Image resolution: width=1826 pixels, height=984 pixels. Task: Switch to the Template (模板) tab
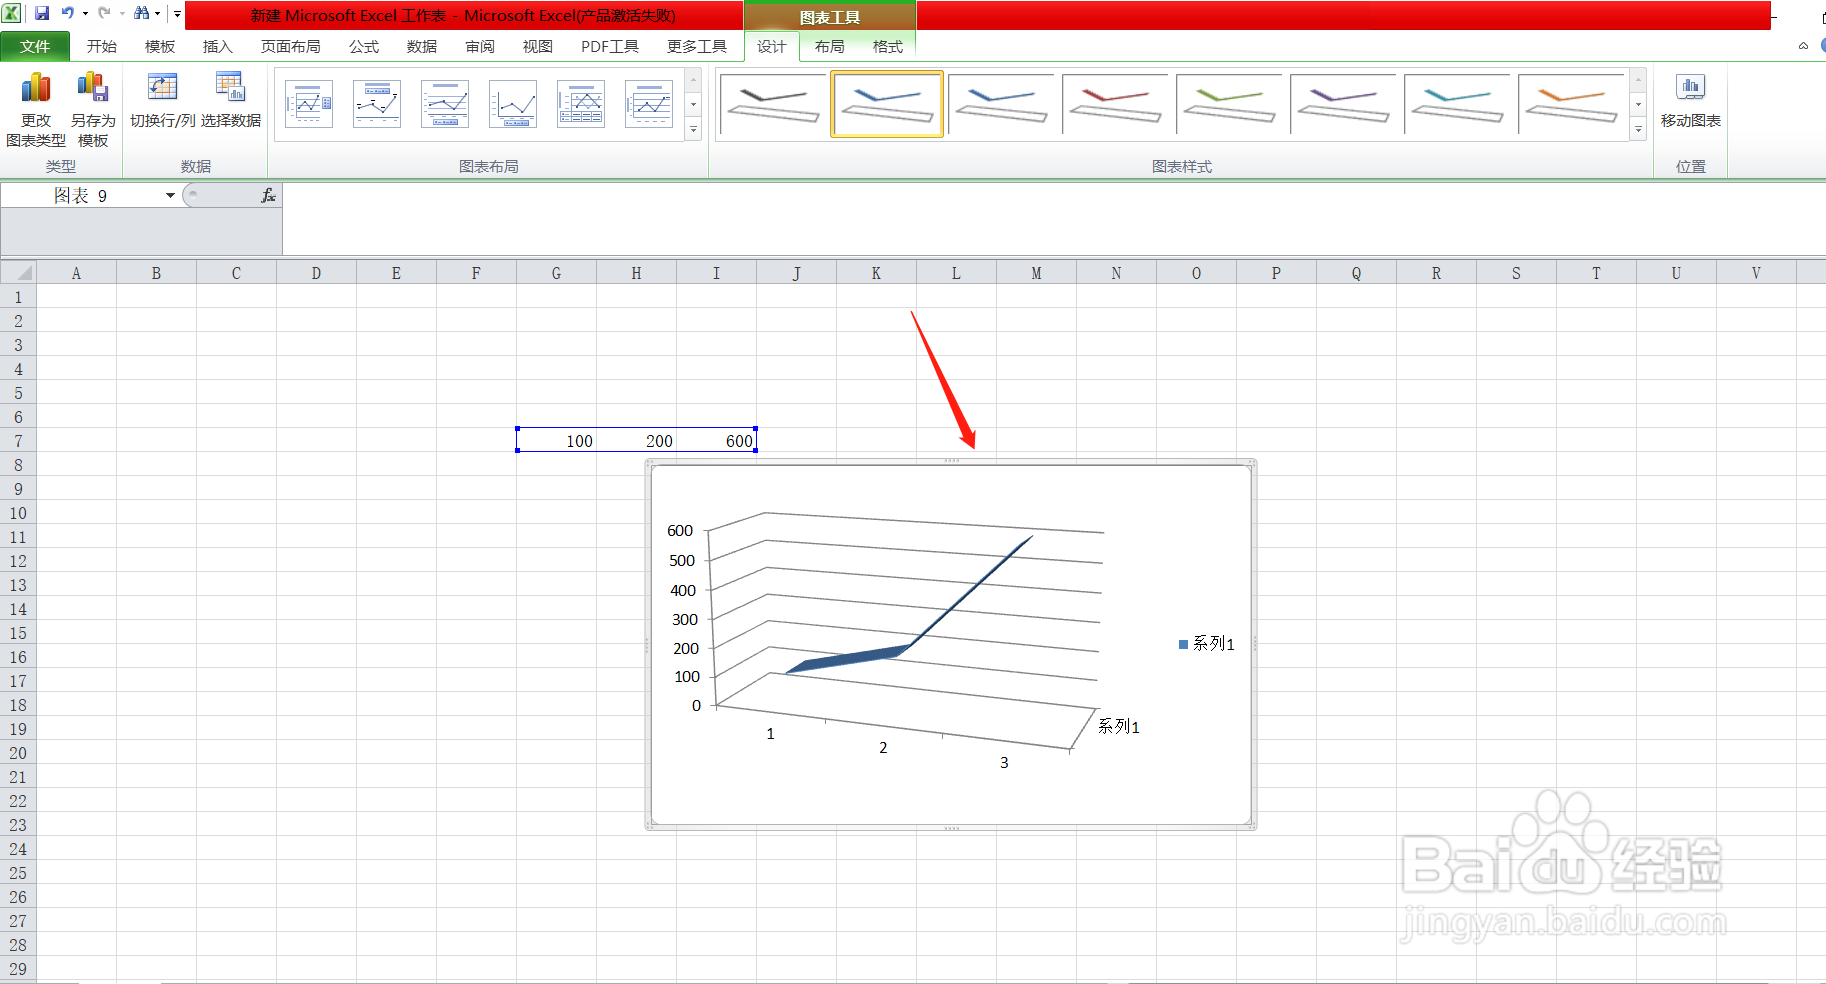[160, 46]
